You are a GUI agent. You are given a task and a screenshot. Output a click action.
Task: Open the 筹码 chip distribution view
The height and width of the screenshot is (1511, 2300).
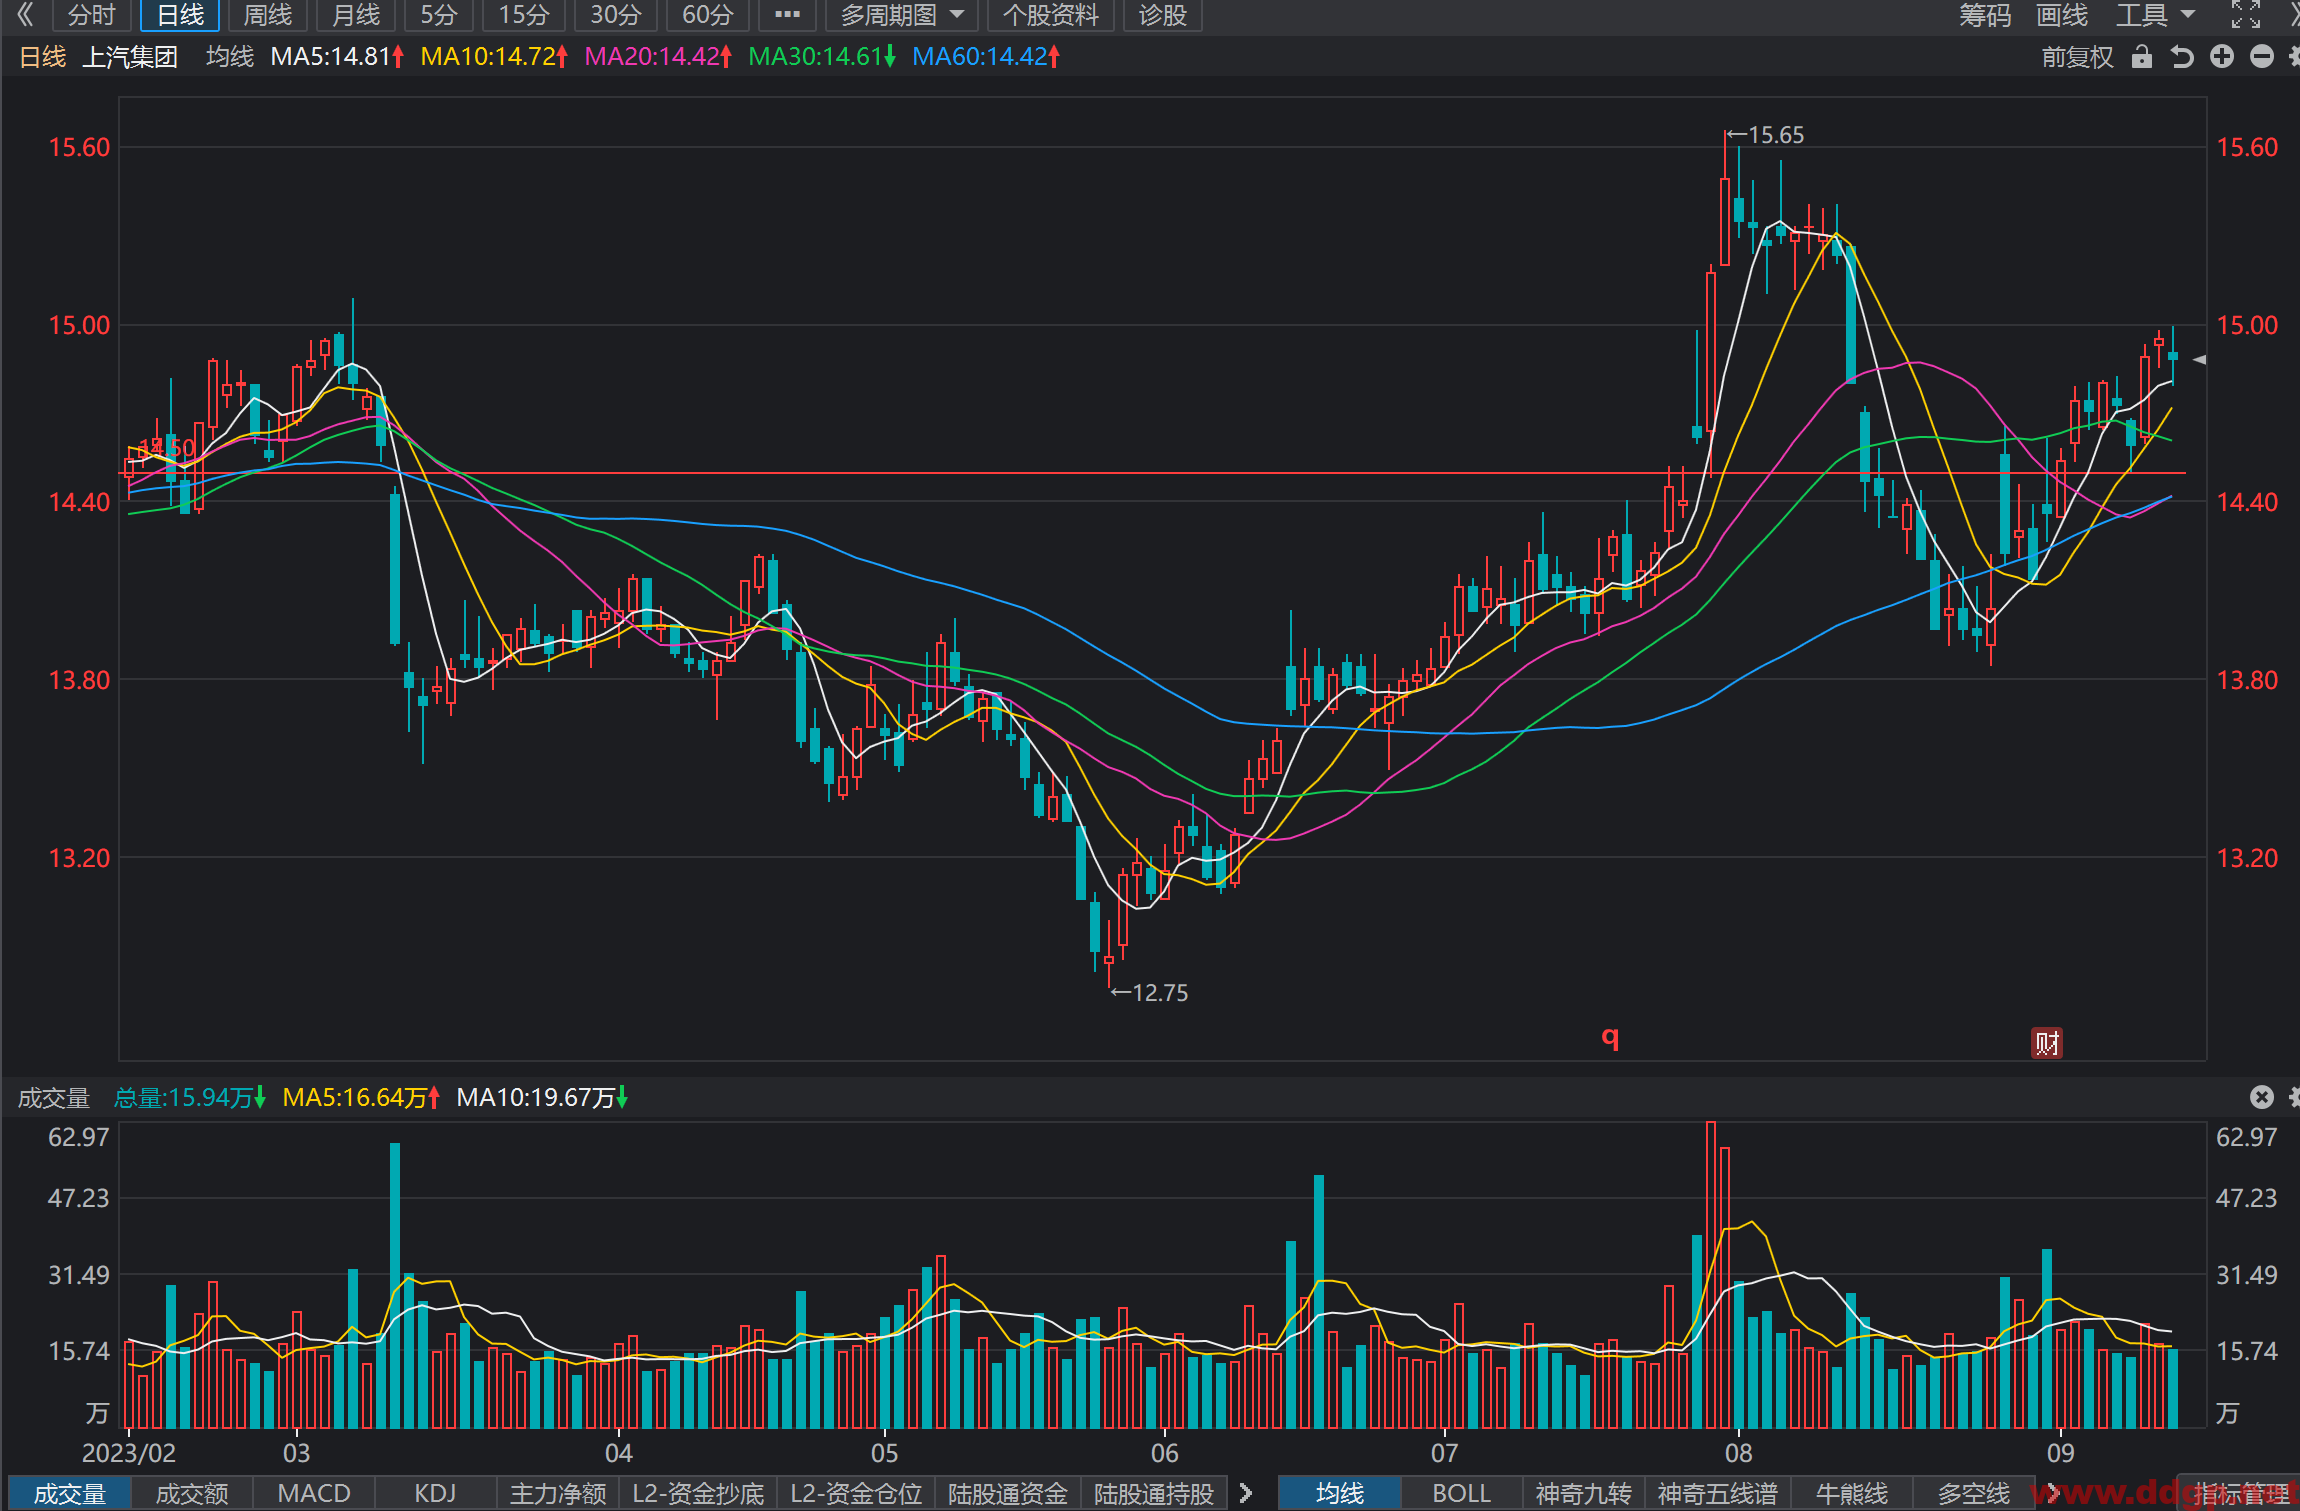pos(1984,15)
